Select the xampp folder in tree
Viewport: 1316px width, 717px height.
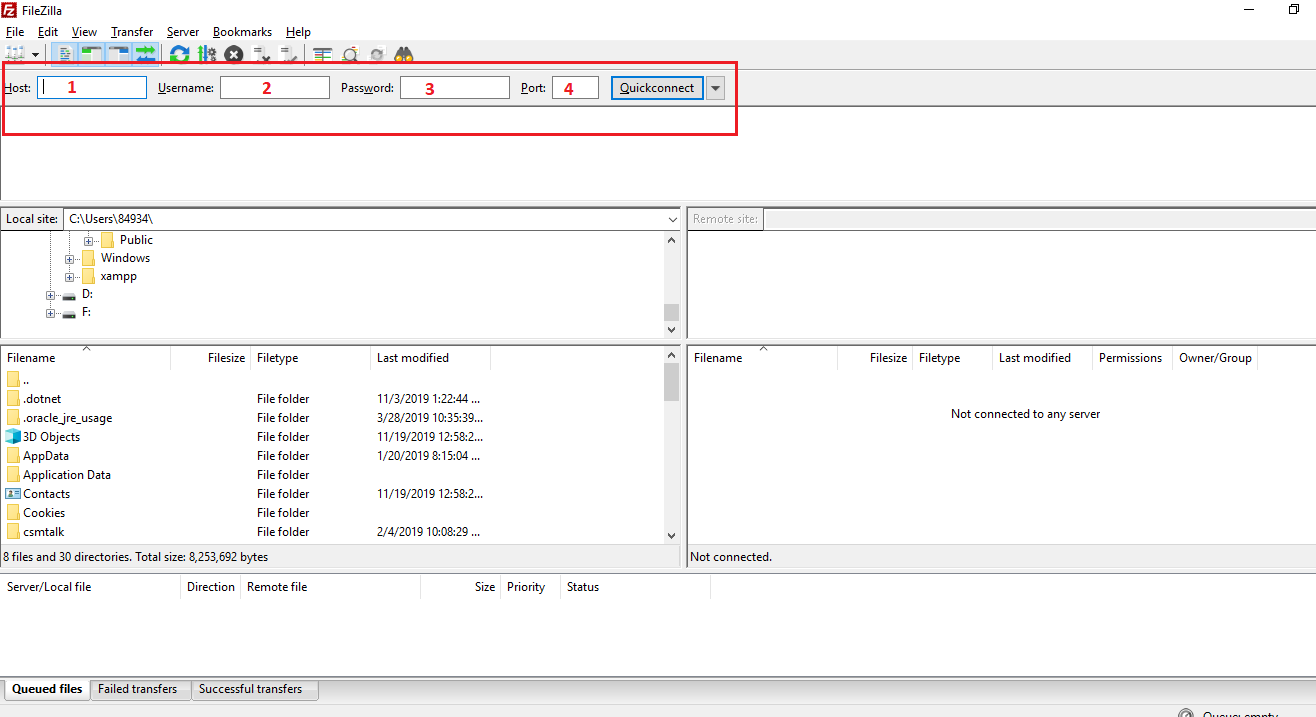click(119, 276)
